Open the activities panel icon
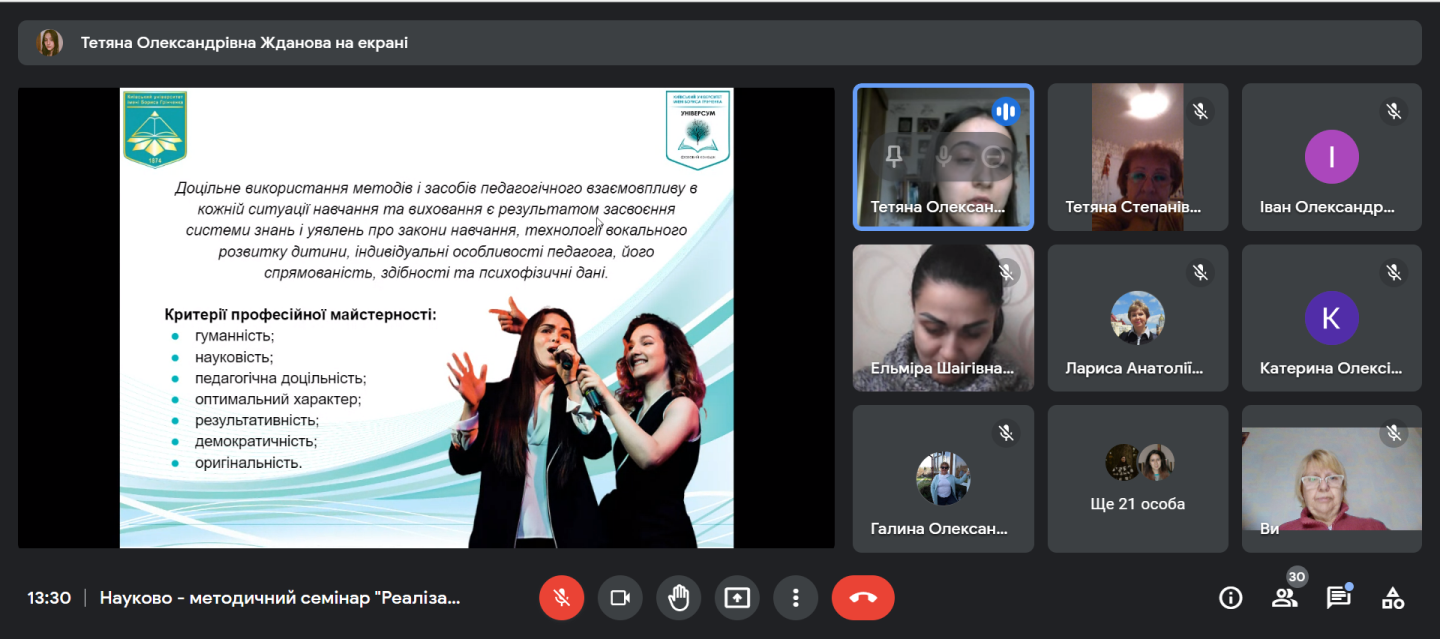The width and height of the screenshot is (1440, 639). coord(1392,598)
